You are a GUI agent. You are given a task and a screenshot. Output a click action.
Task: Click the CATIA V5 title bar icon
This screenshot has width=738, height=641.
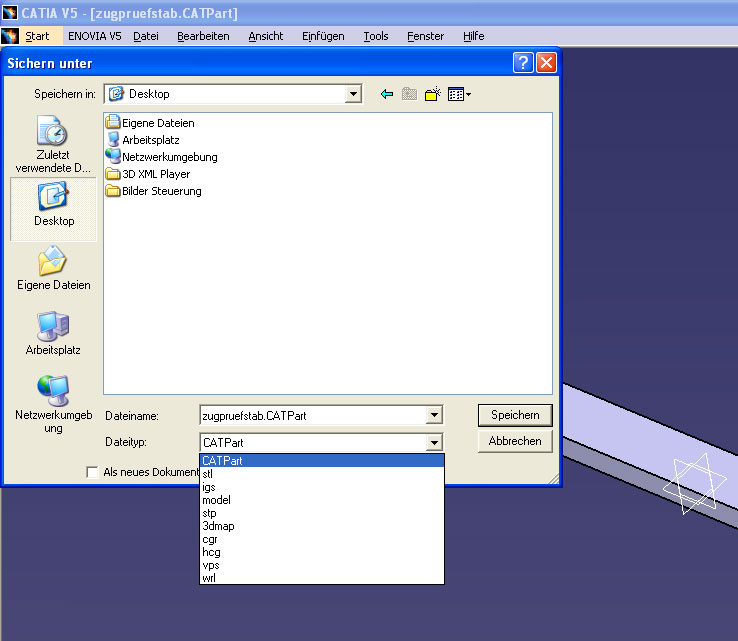pos(10,13)
